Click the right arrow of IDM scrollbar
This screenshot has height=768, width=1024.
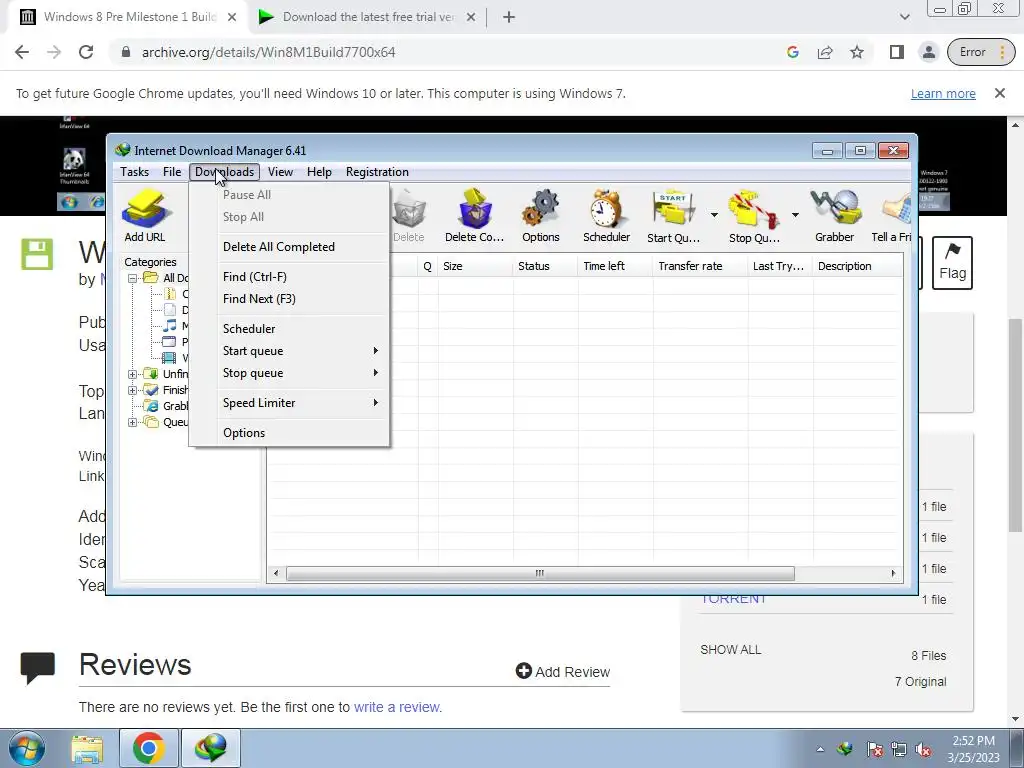[x=893, y=573]
